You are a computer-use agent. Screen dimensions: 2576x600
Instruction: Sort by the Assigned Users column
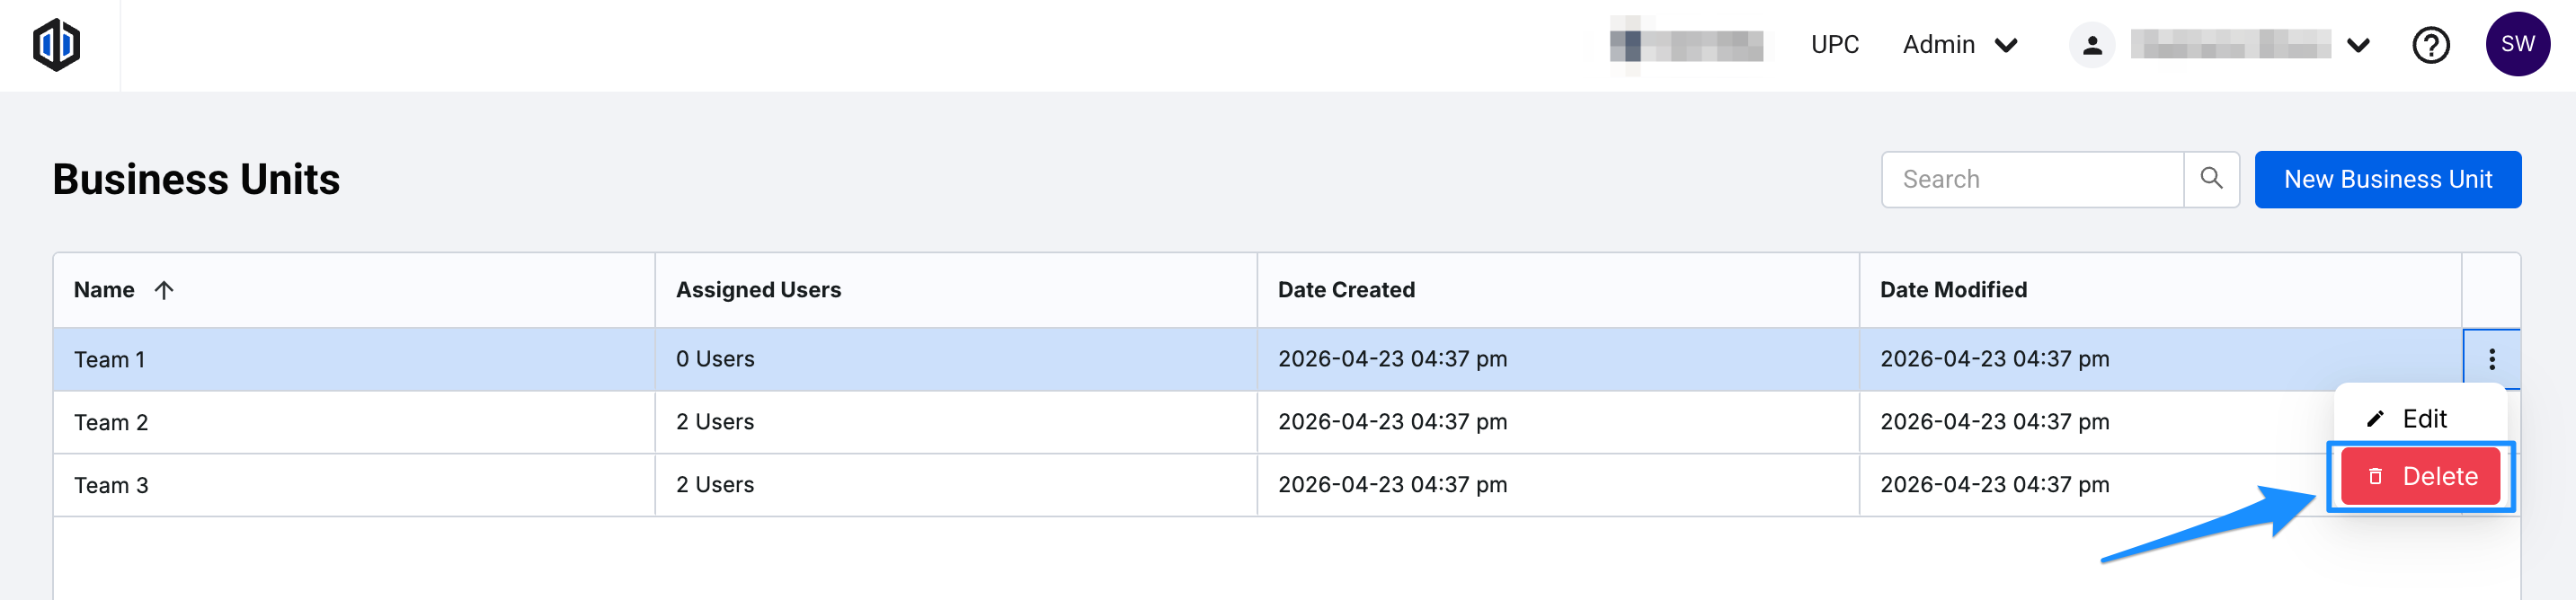[x=758, y=290]
